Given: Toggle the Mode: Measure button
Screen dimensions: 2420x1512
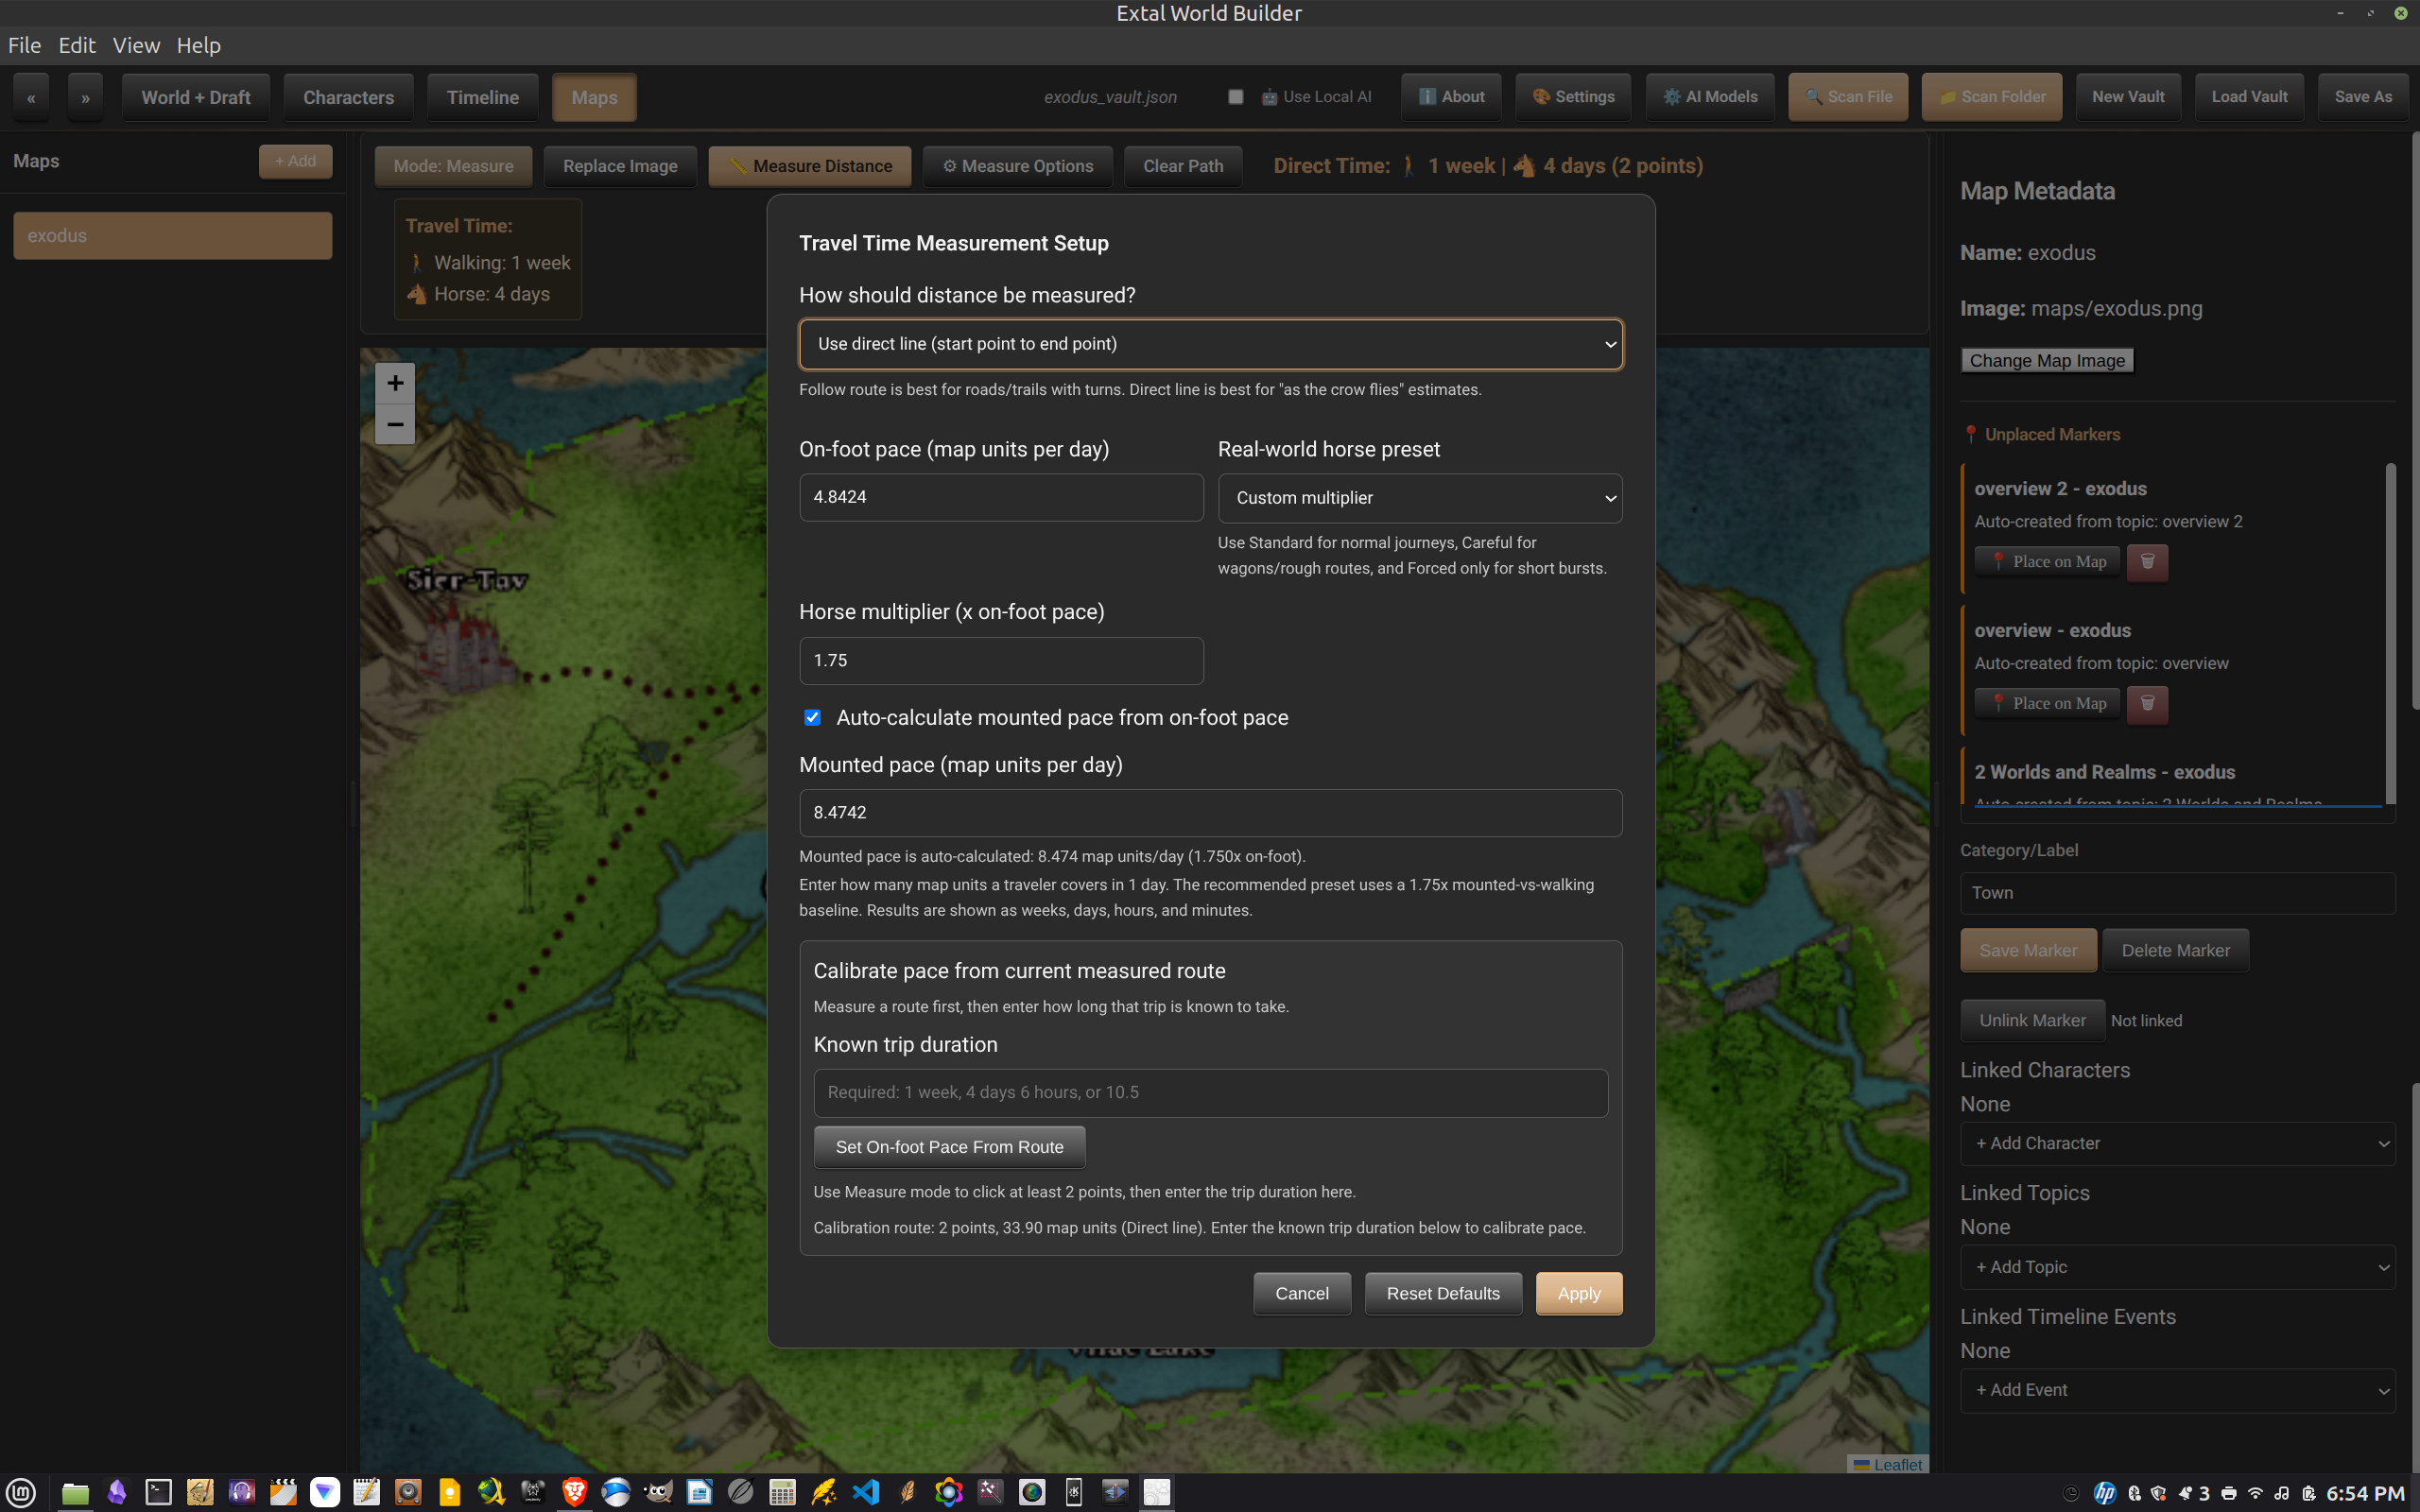Looking at the screenshot, I should pyautogui.click(x=453, y=166).
